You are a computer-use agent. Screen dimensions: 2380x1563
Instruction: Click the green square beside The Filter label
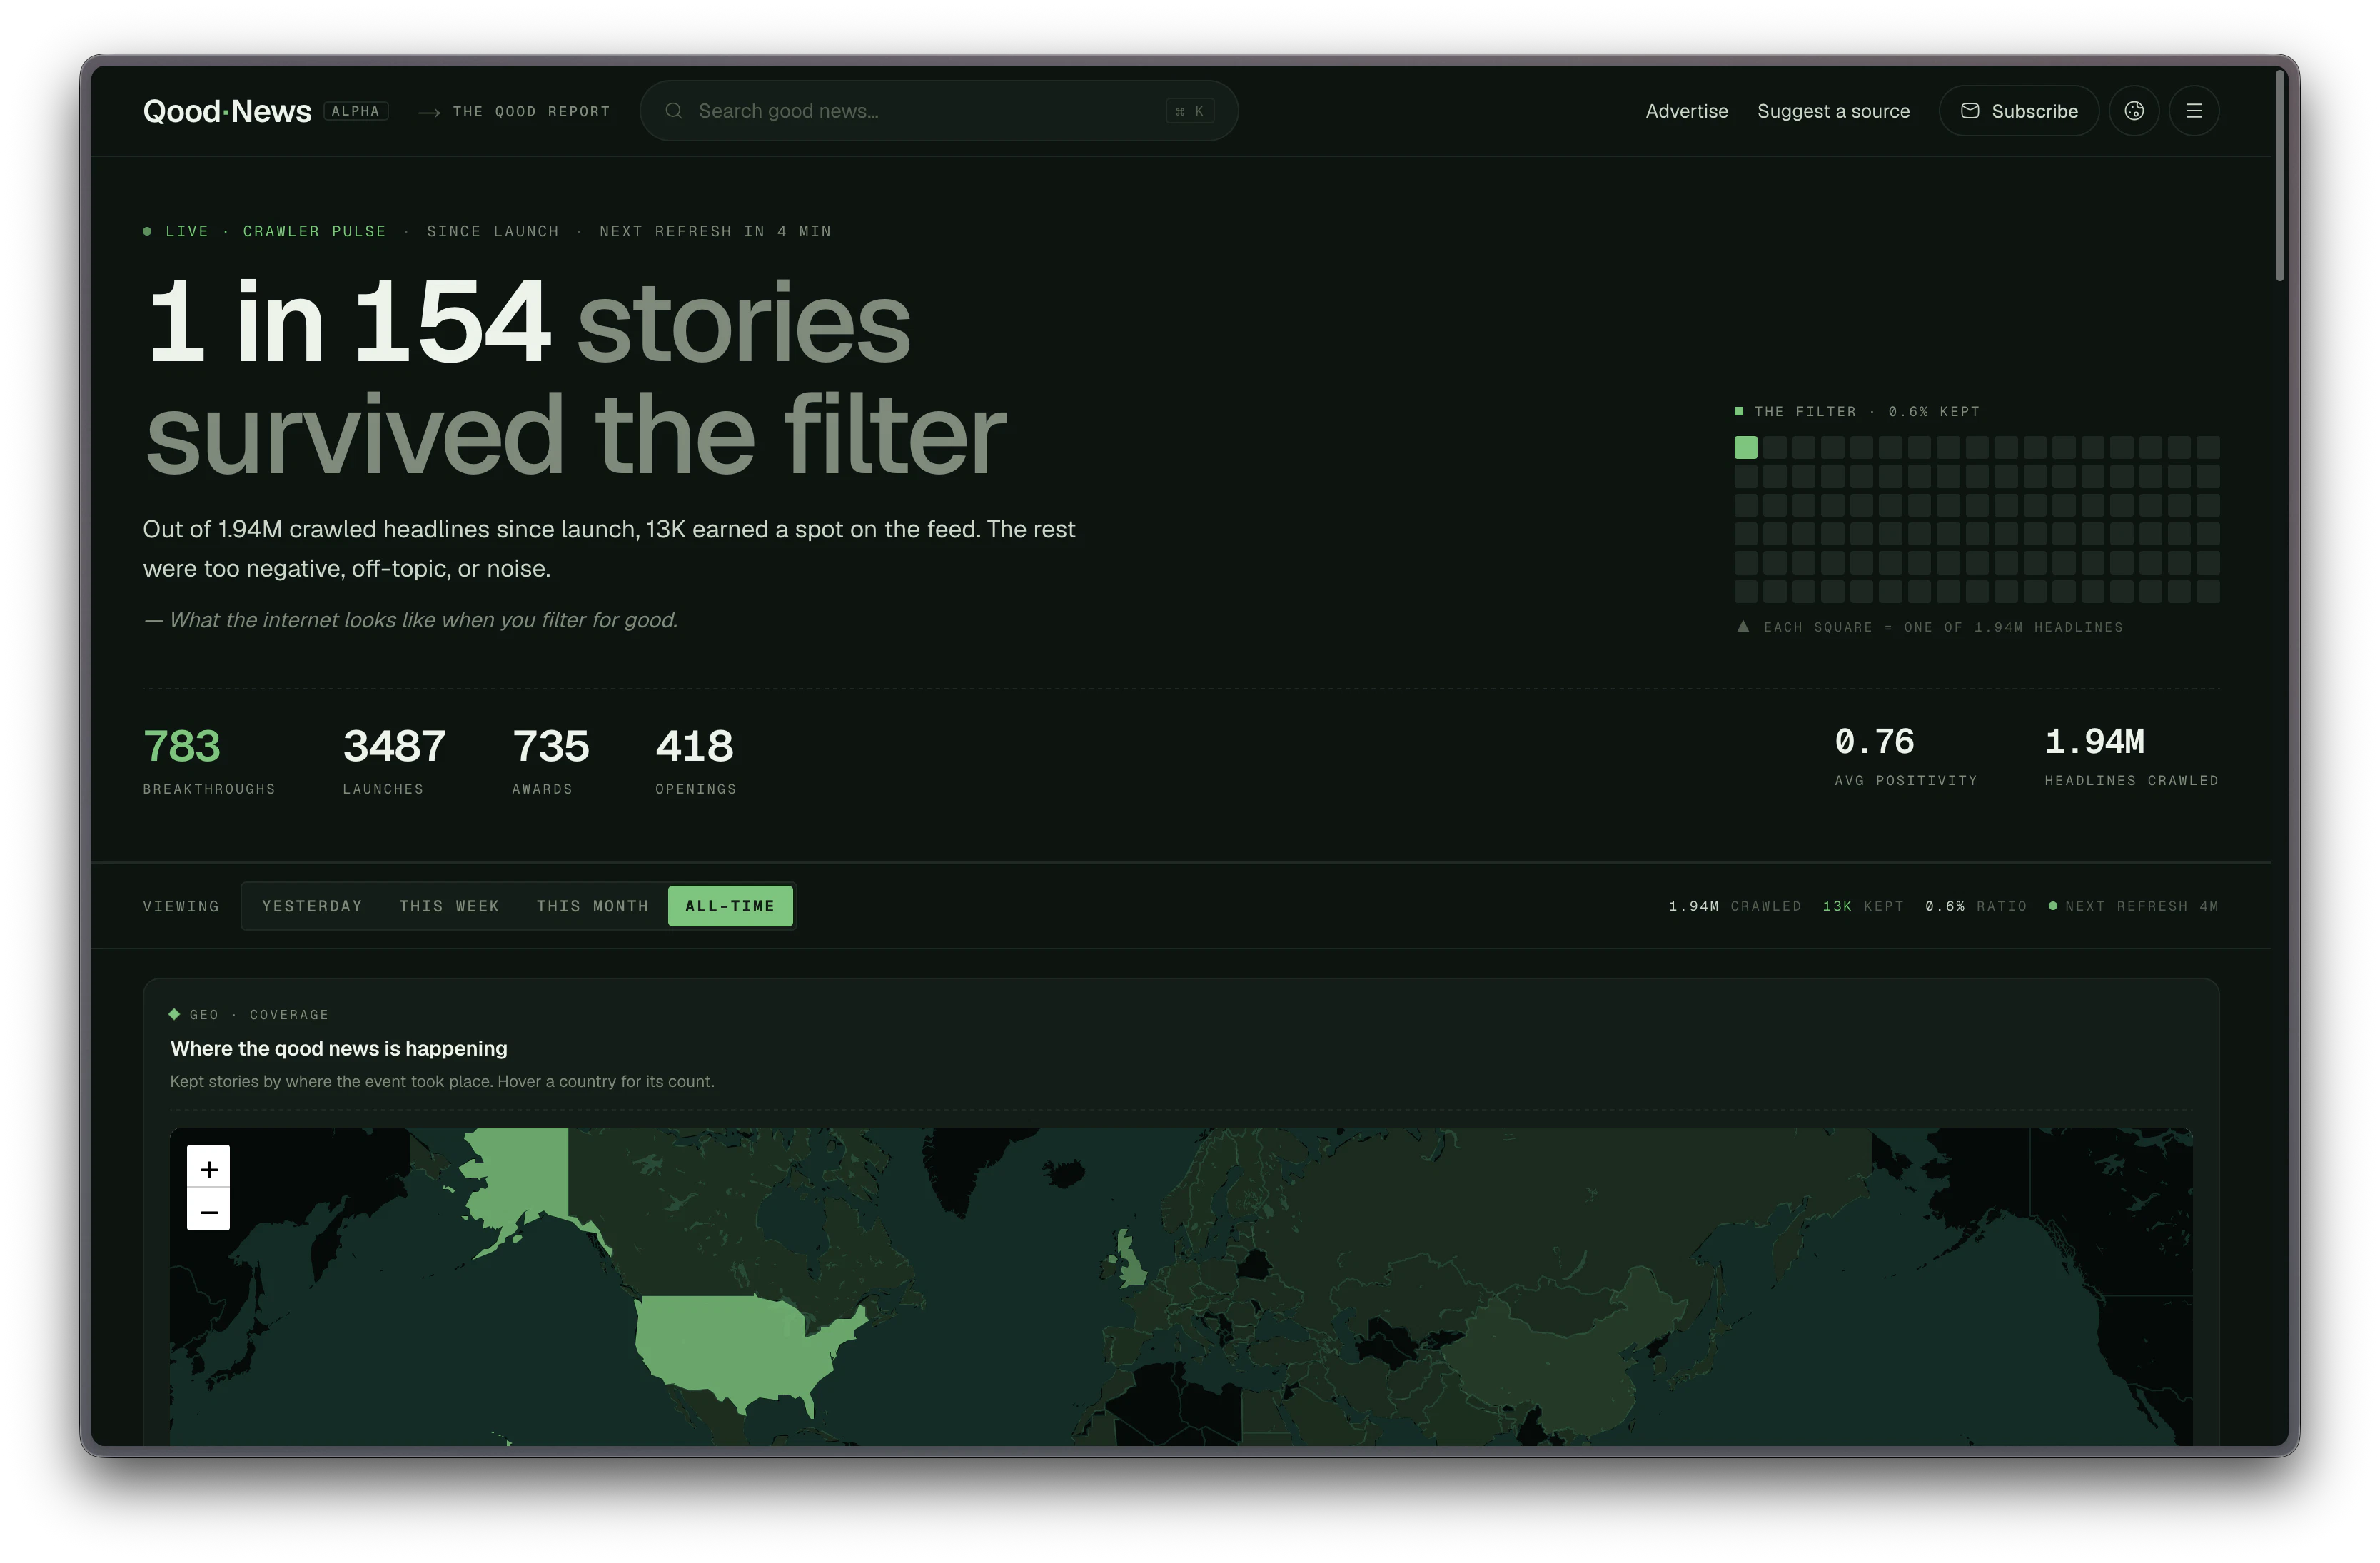click(x=1738, y=411)
